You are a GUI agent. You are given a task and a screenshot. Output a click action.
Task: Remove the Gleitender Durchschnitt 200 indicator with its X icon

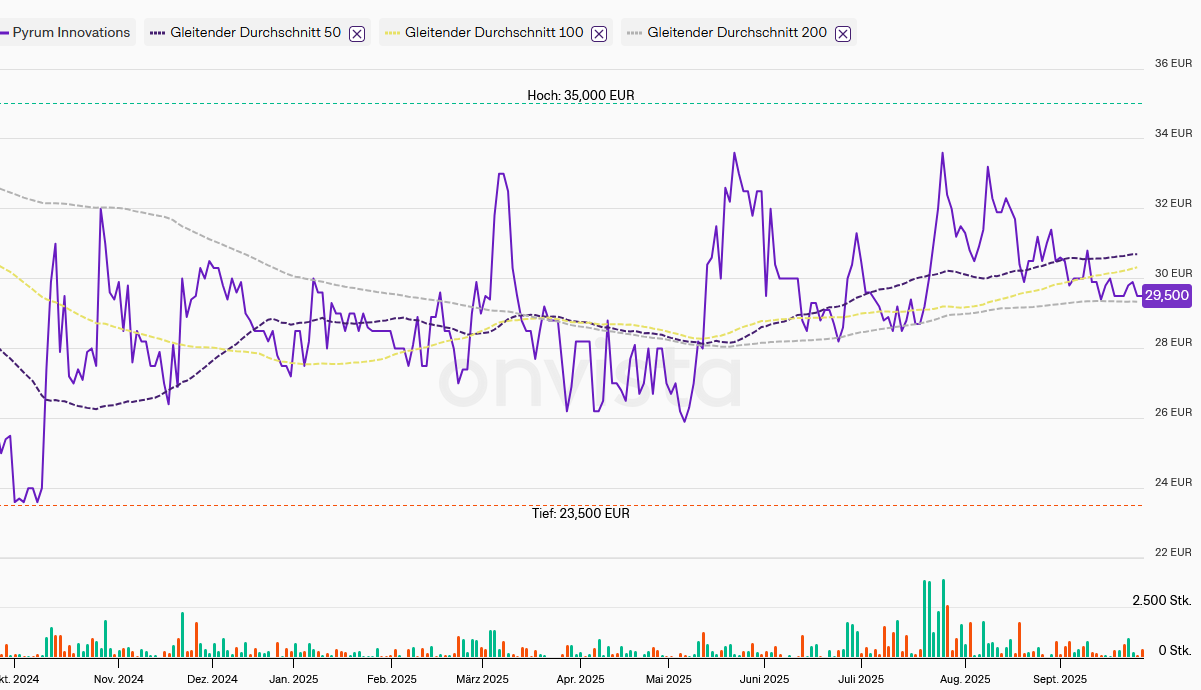tap(843, 33)
